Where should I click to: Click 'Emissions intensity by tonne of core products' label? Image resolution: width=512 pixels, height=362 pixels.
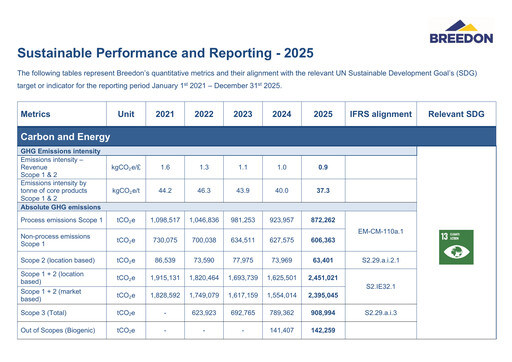tap(54, 191)
